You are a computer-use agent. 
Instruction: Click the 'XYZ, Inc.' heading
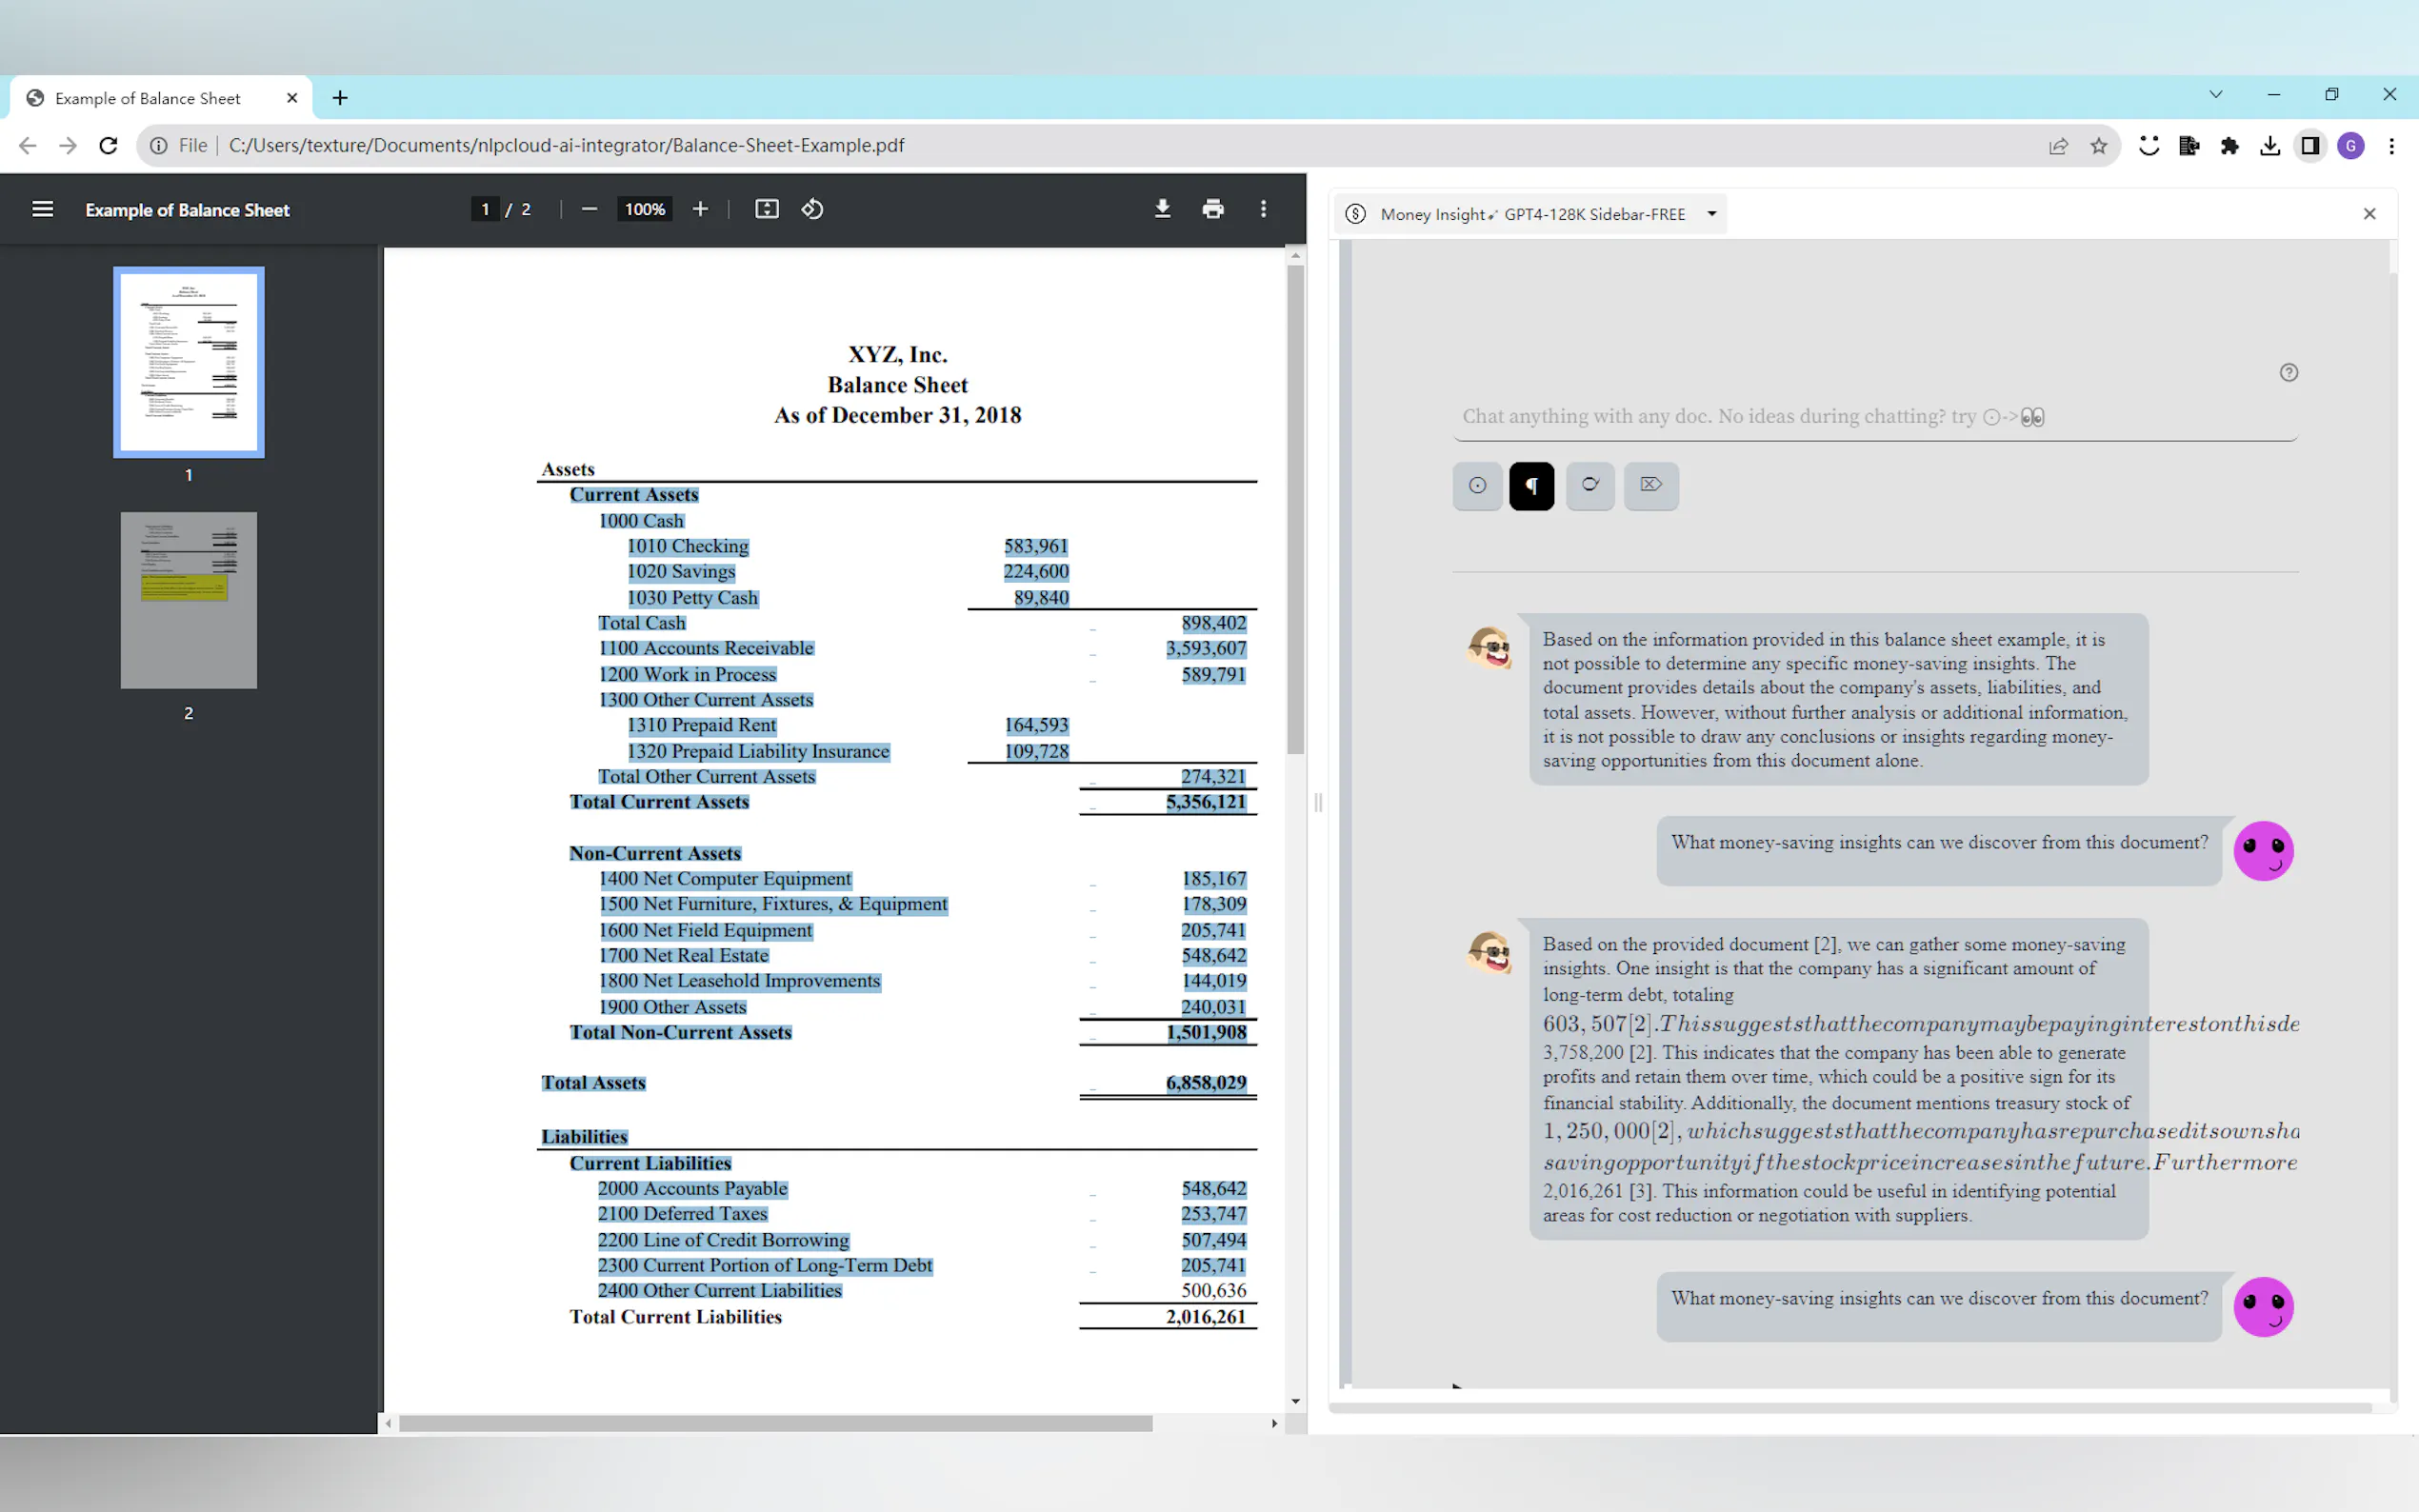click(x=898, y=355)
